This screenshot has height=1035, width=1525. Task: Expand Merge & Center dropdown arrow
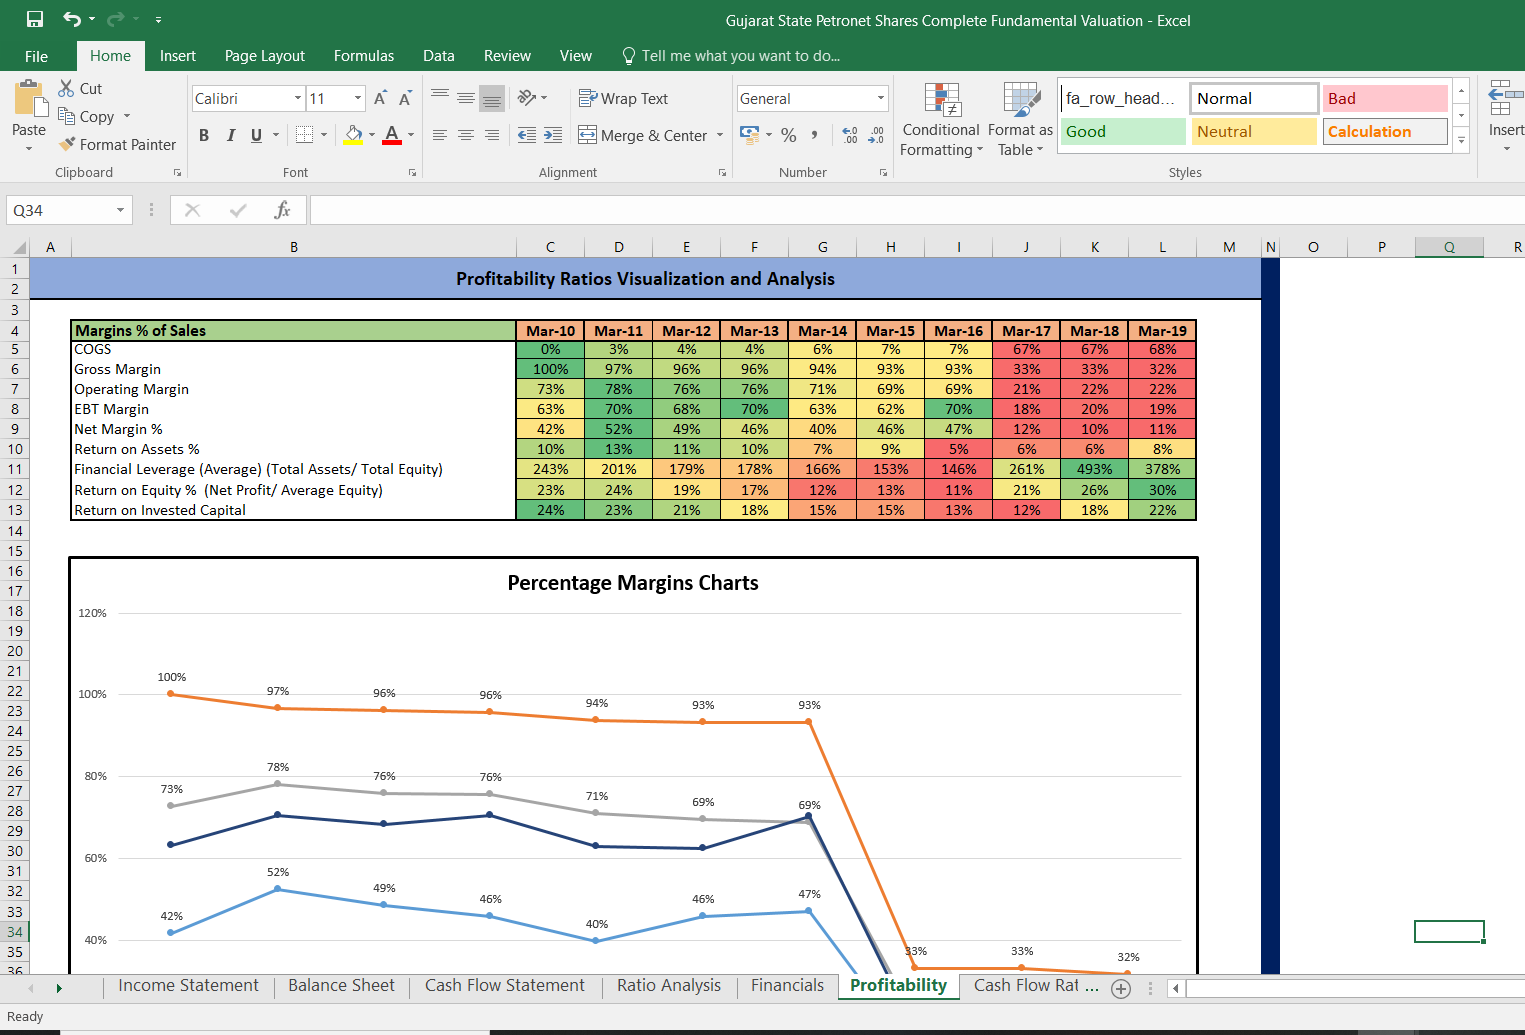tap(720, 135)
